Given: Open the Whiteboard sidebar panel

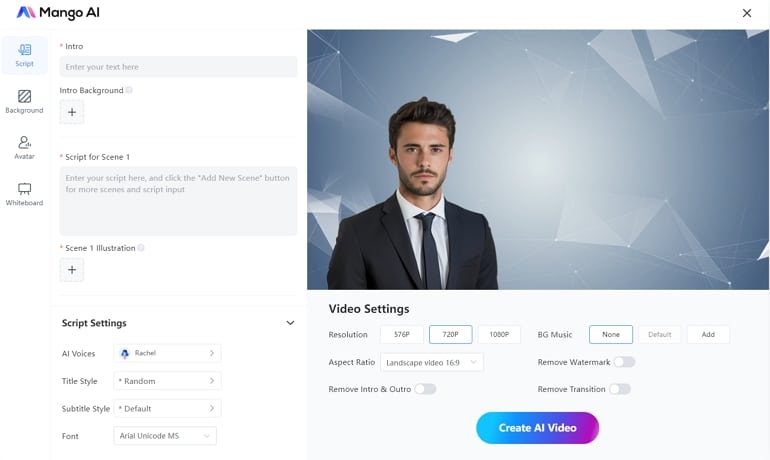Looking at the screenshot, I should coord(25,194).
